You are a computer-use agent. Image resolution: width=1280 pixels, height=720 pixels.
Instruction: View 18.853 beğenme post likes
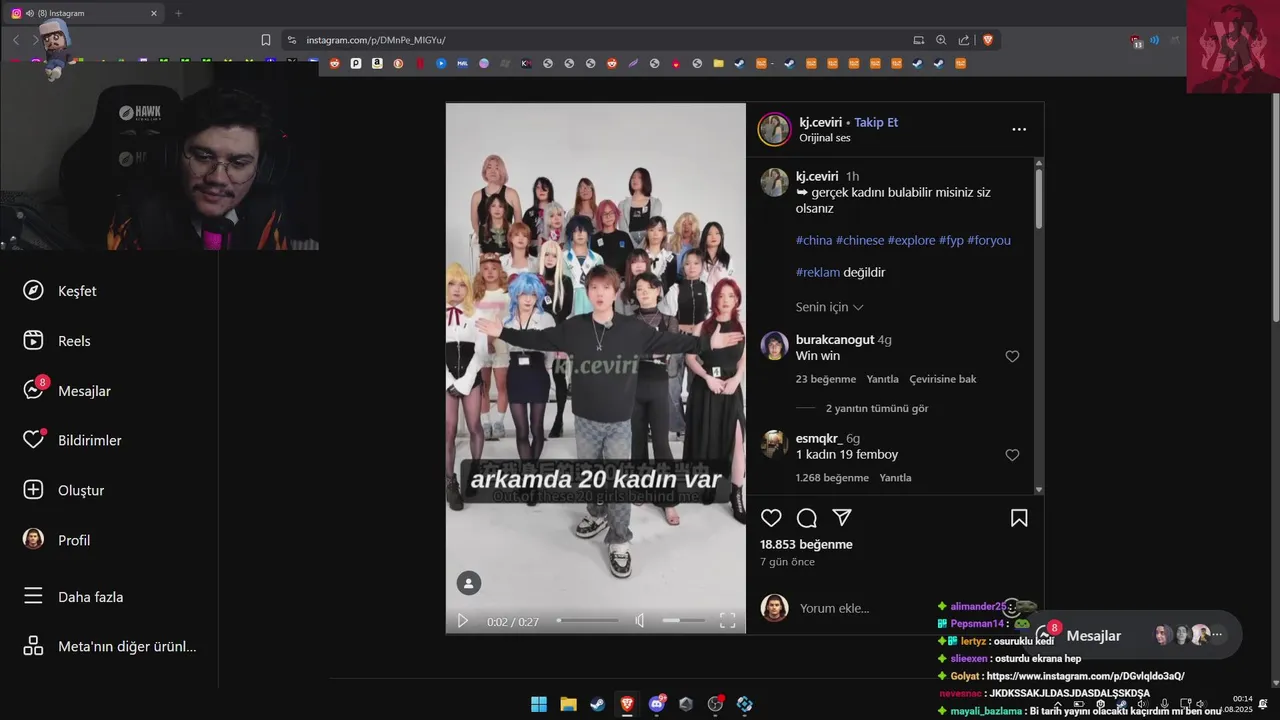coord(806,544)
